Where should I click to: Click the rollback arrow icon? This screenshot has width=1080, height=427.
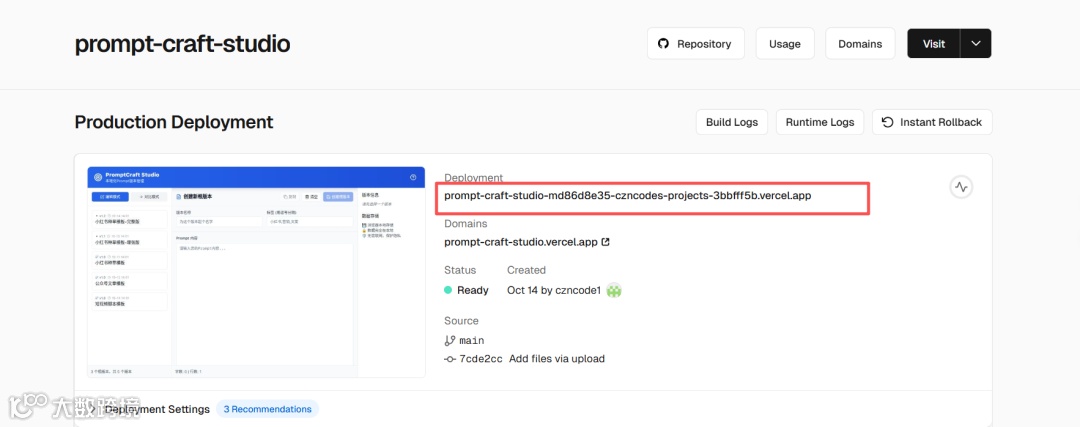pyautogui.click(x=888, y=122)
